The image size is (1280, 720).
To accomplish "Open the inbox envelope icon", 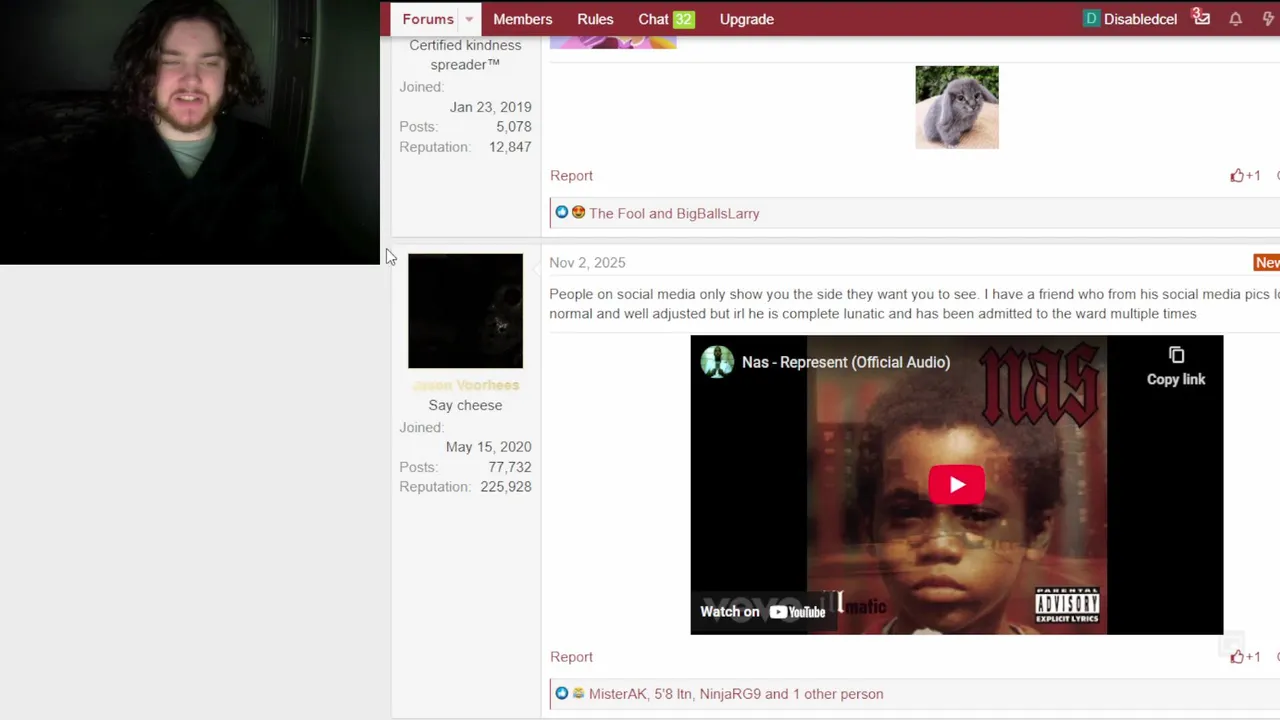I will (1202, 18).
